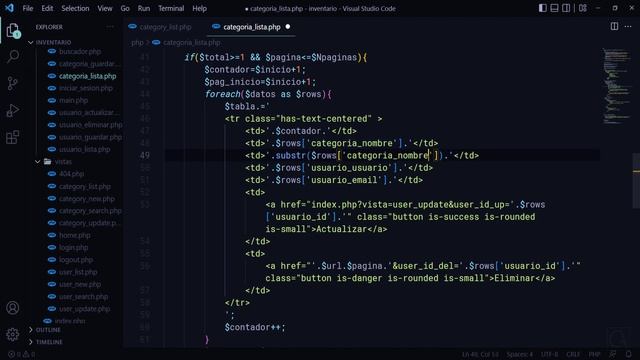The image size is (640, 360).
Task: Open usuario_lista.php in the explorer
Action: (x=84, y=149)
